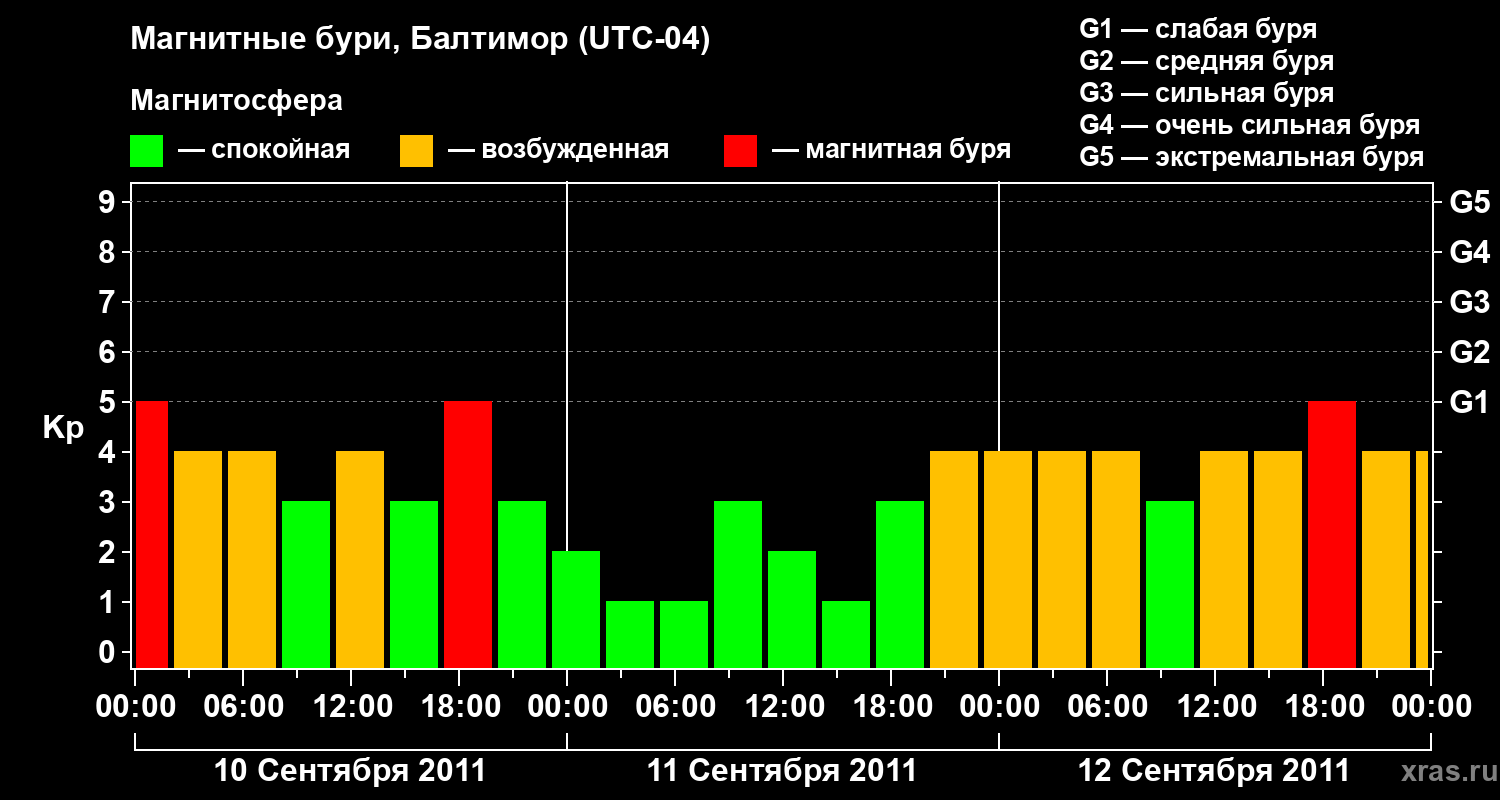The image size is (1500, 800).
Task: Click legend line 'G3 — сильная буря'
Action: 1207,93
